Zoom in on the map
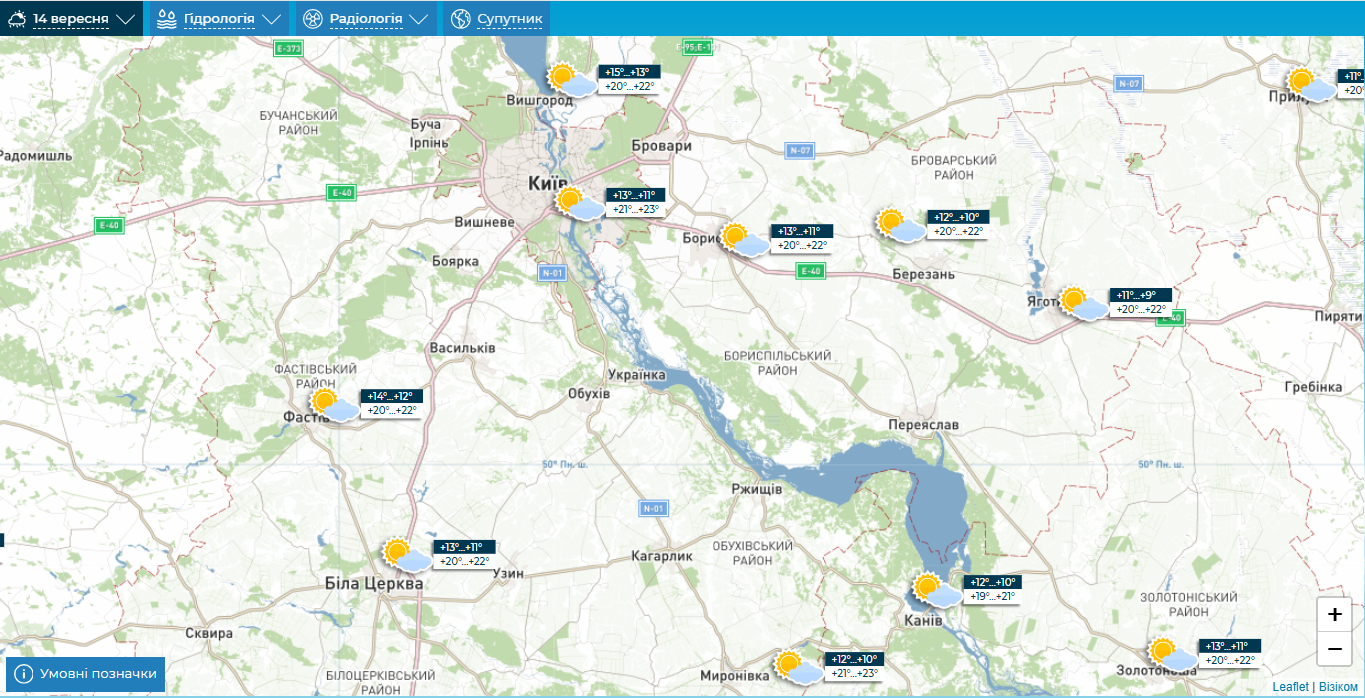This screenshot has height=698, width=1365. coord(1334,614)
